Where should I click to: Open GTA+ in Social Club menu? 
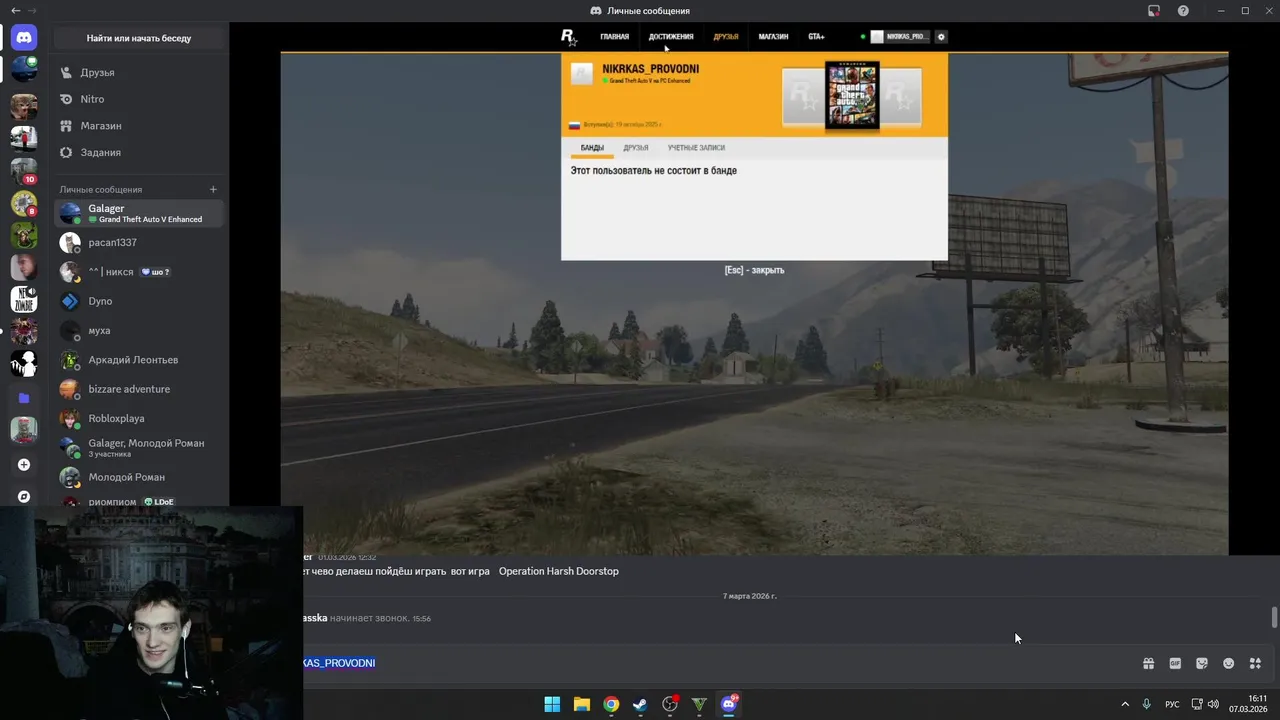(816, 37)
